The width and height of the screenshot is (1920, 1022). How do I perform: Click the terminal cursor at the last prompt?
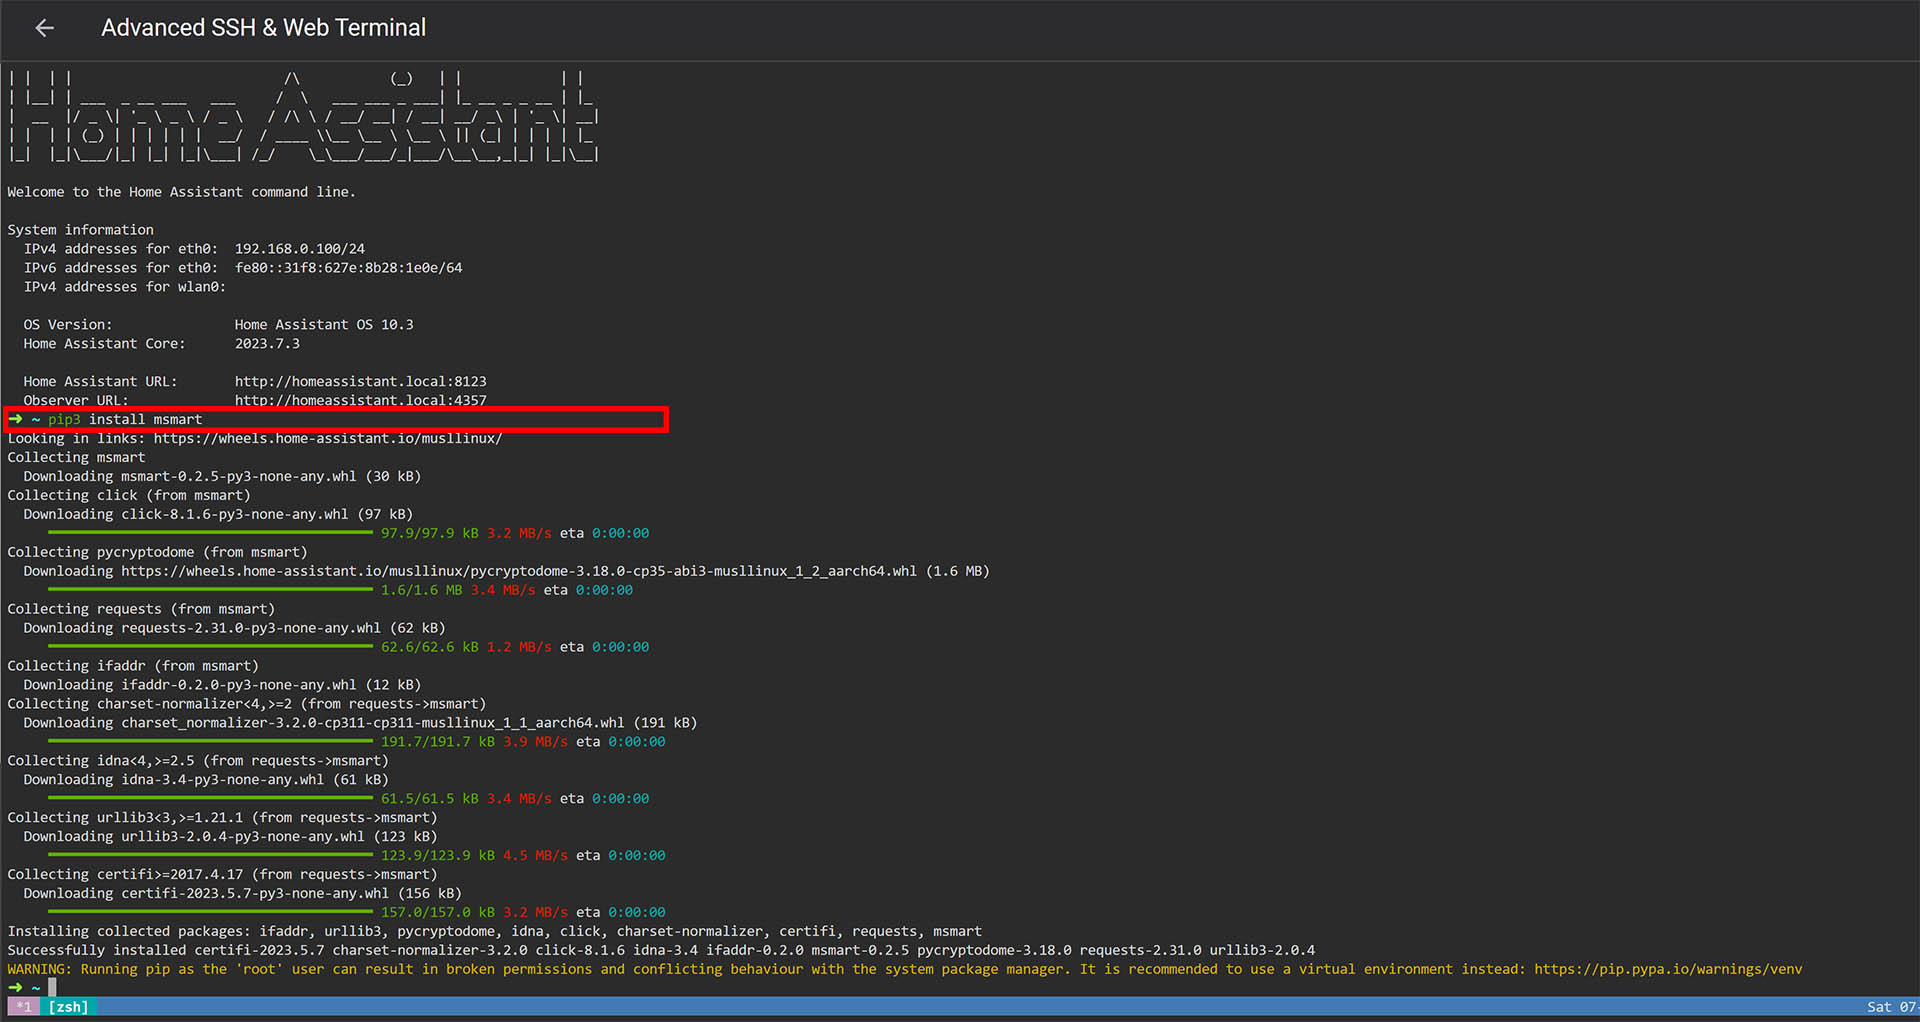click(x=52, y=988)
